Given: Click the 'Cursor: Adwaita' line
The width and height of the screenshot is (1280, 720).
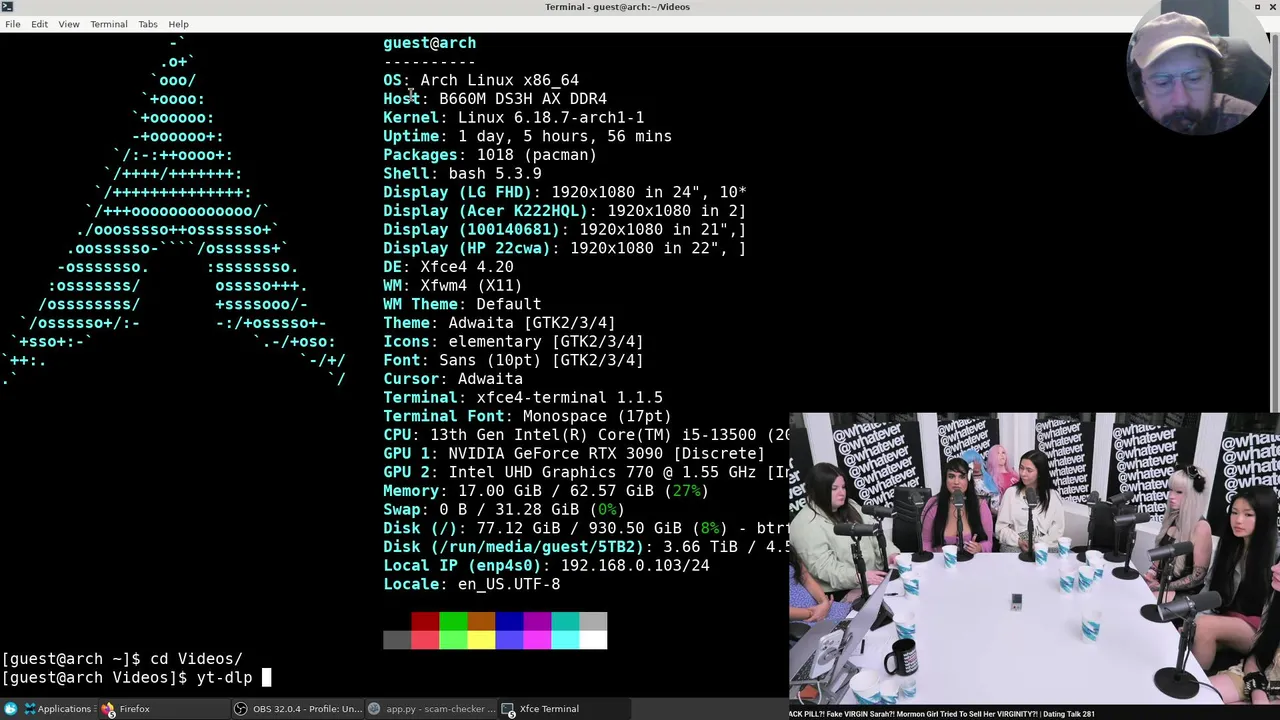Looking at the screenshot, I should [x=453, y=379].
